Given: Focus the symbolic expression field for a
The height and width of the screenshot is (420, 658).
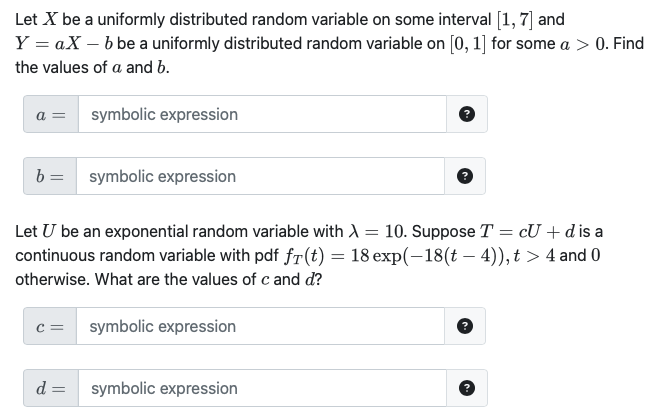Looking at the screenshot, I should (262, 114).
